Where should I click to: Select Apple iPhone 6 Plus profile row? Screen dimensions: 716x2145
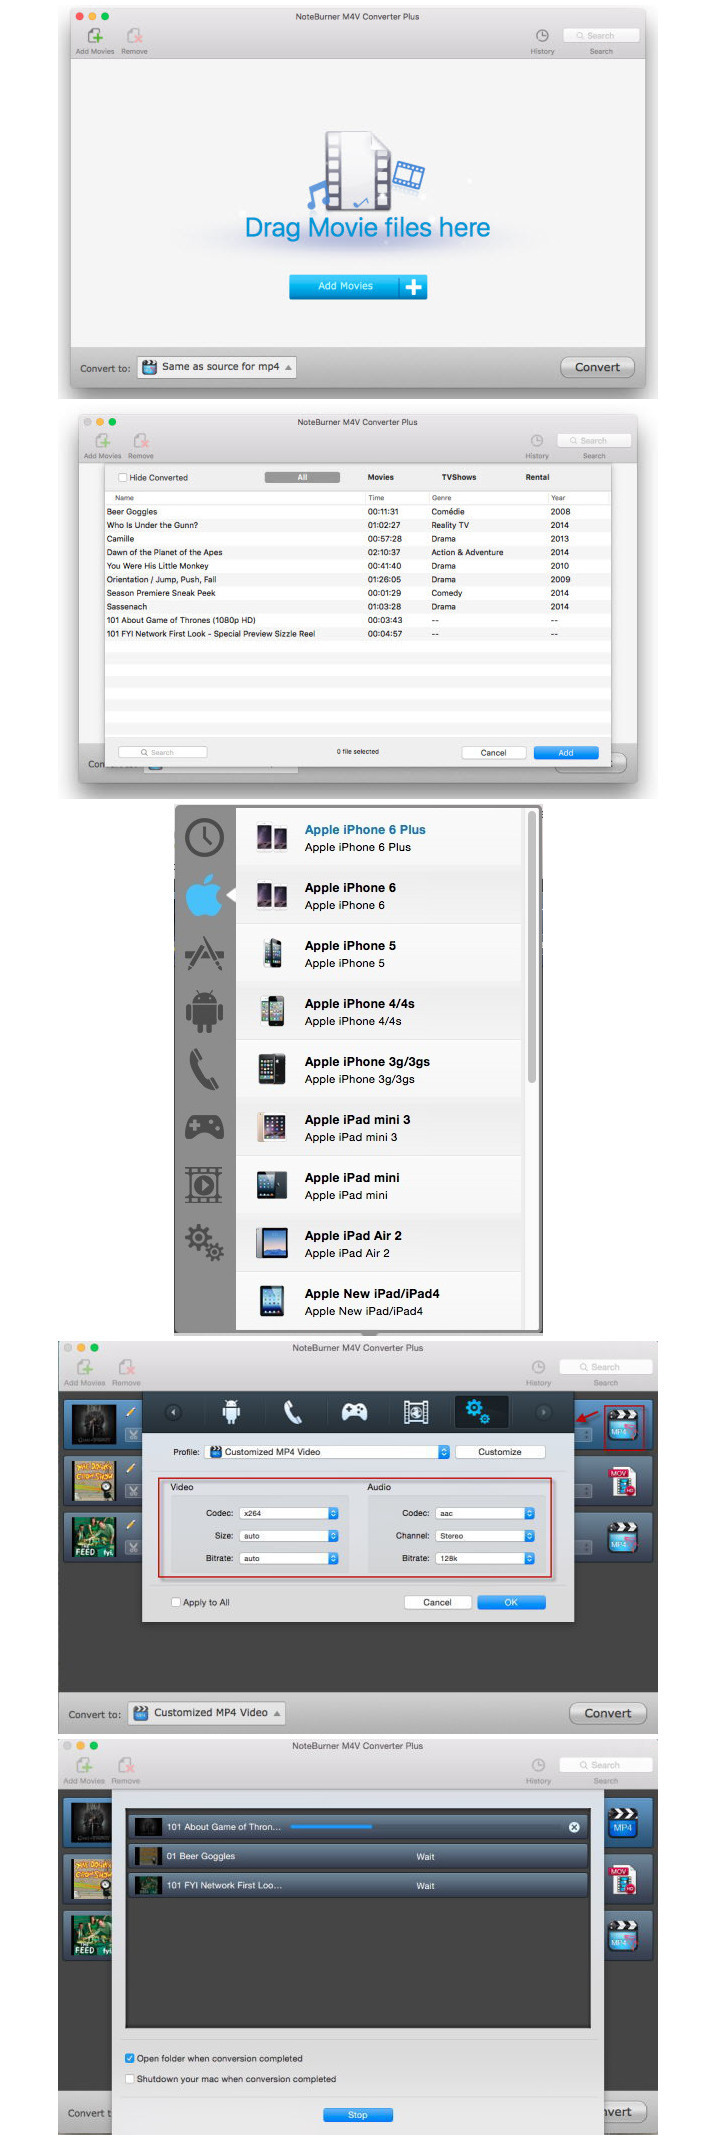click(379, 838)
